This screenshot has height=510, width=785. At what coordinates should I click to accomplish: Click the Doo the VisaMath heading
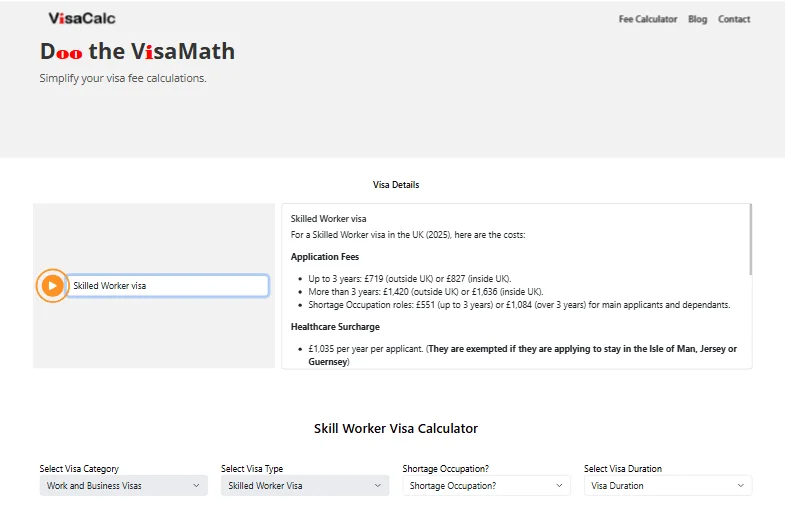pyautogui.click(x=137, y=51)
